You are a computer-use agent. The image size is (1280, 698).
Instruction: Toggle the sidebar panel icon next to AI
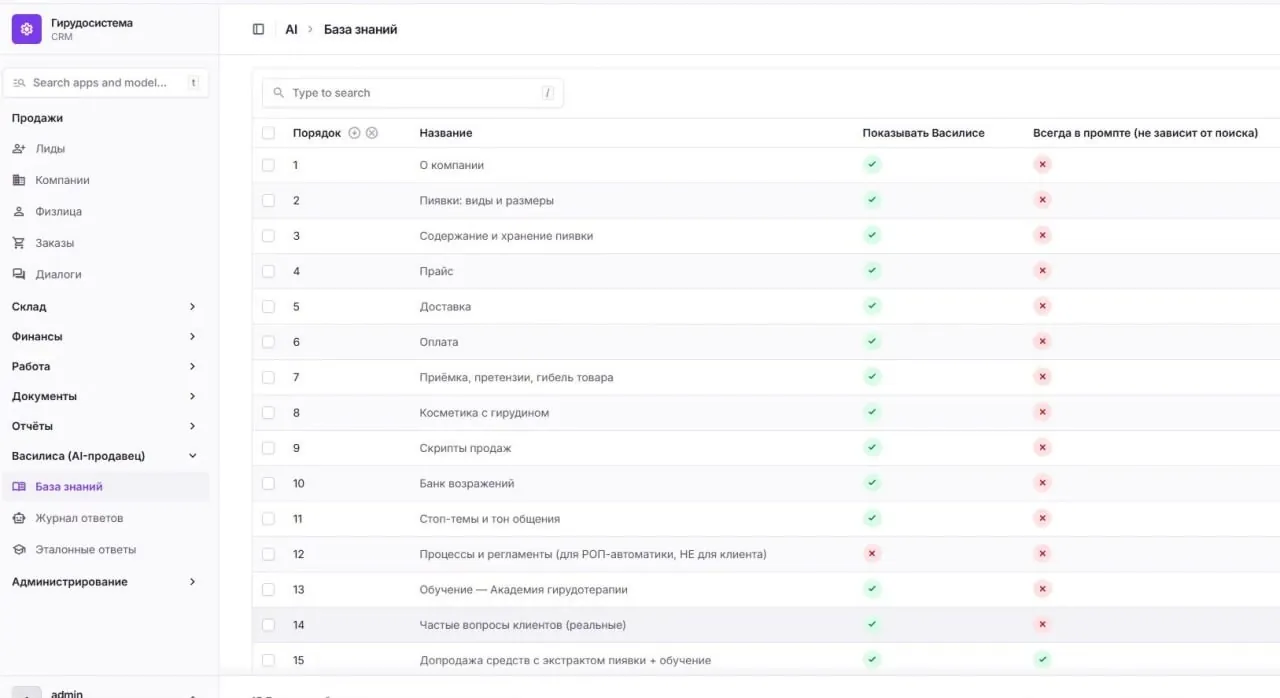tap(258, 30)
